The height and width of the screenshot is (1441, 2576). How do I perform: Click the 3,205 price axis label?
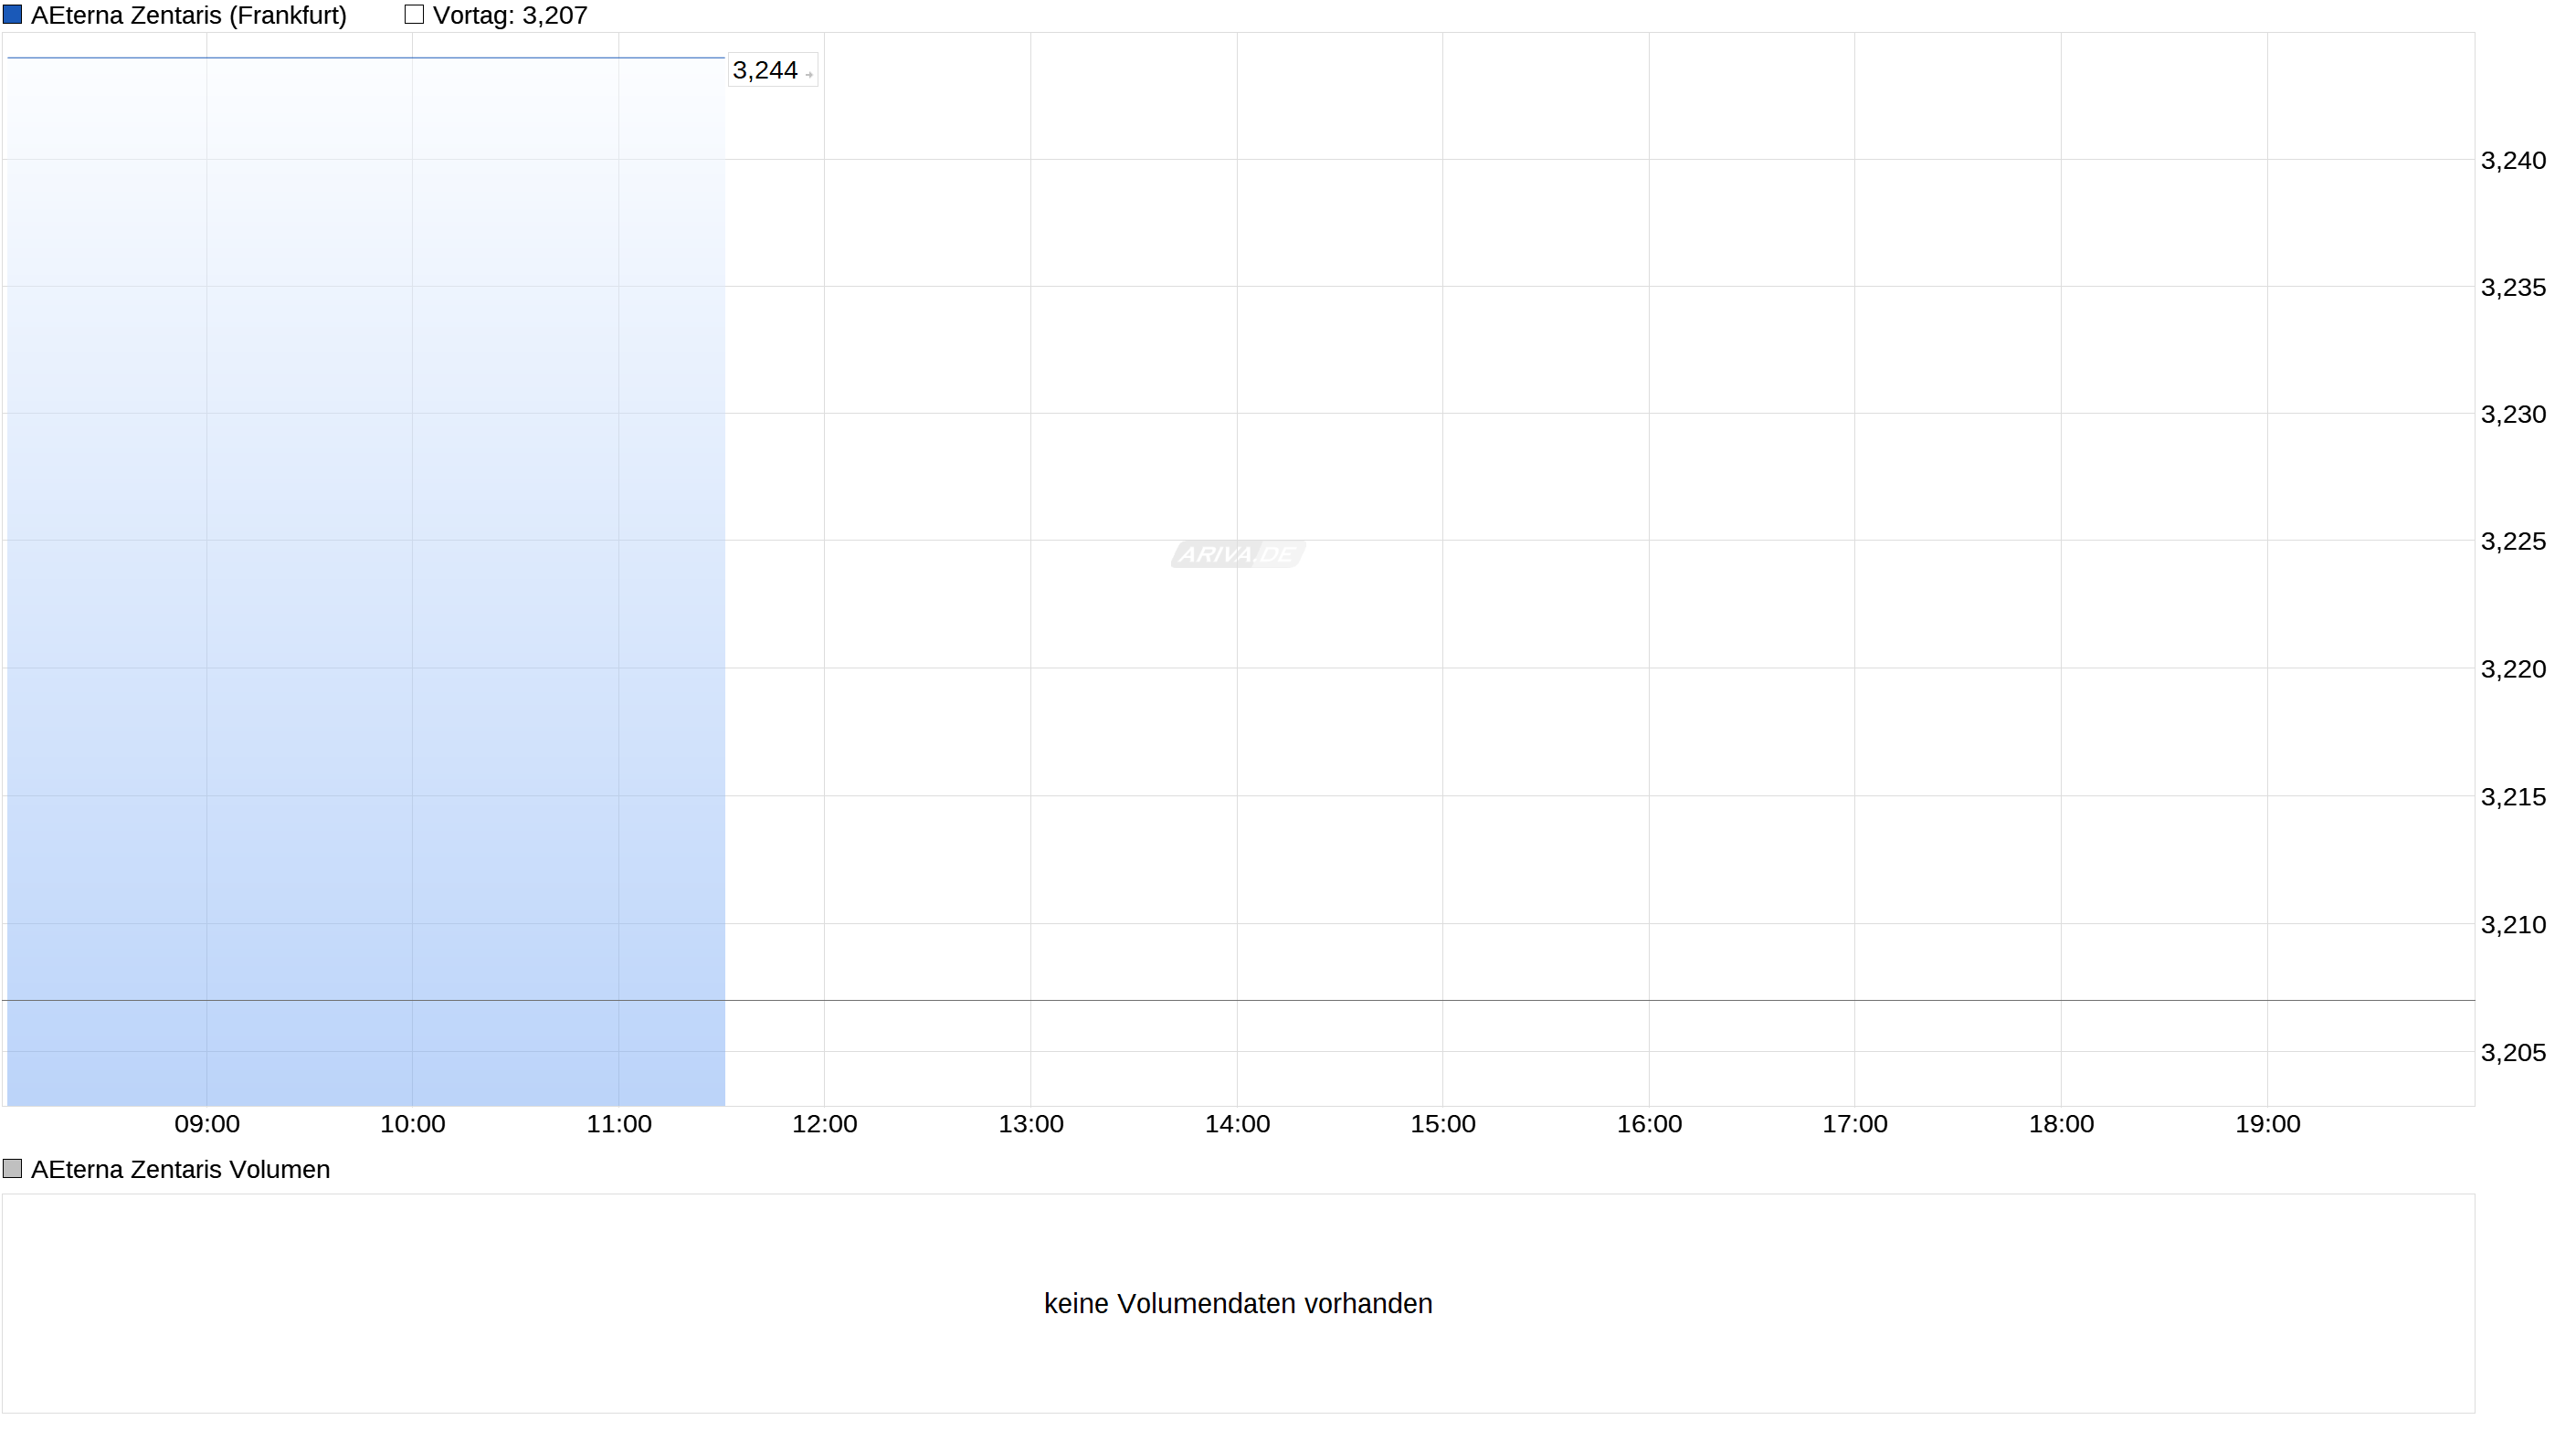coord(2513,1052)
